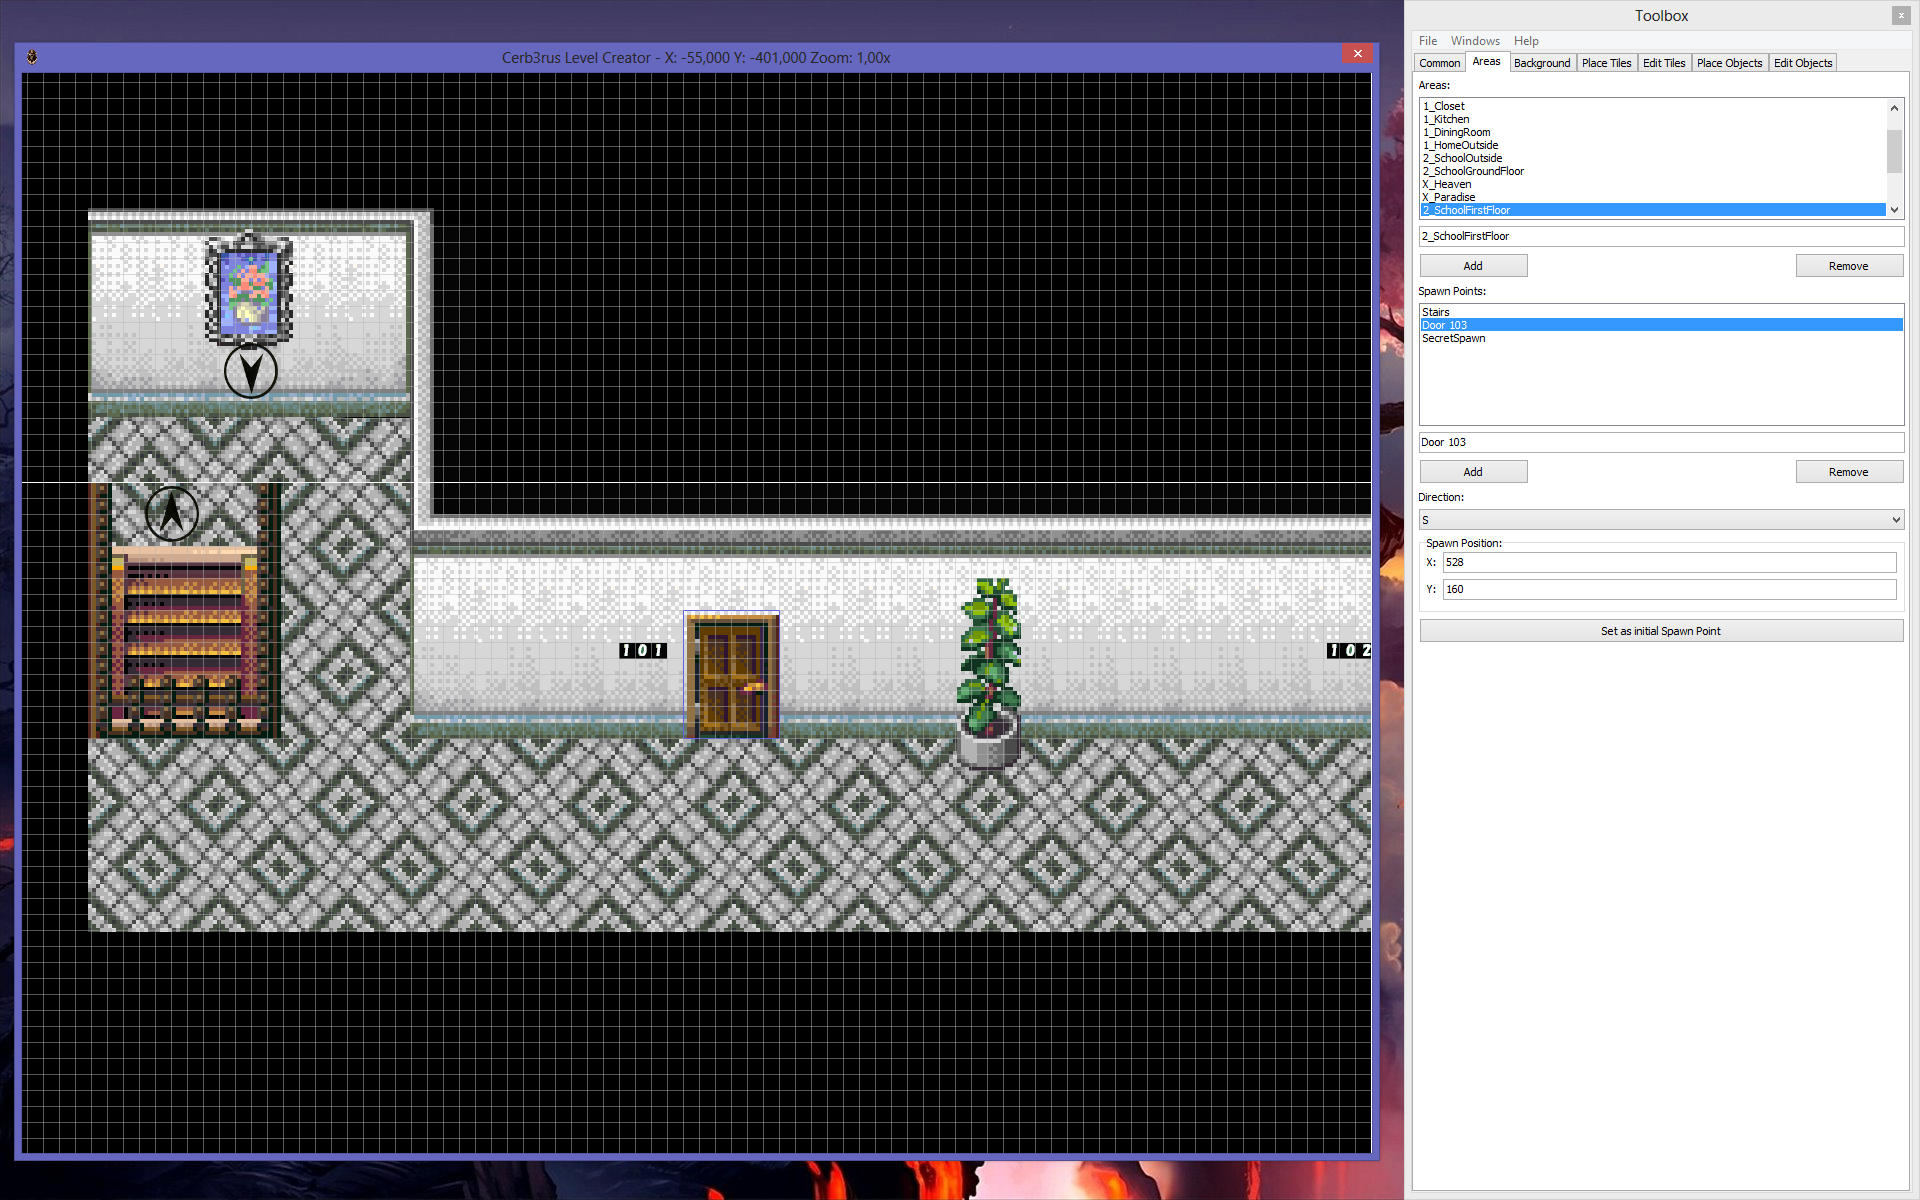Click the X spawn position input field
Image resolution: width=1920 pixels, height=1200 pixels.
(1668, 562)
